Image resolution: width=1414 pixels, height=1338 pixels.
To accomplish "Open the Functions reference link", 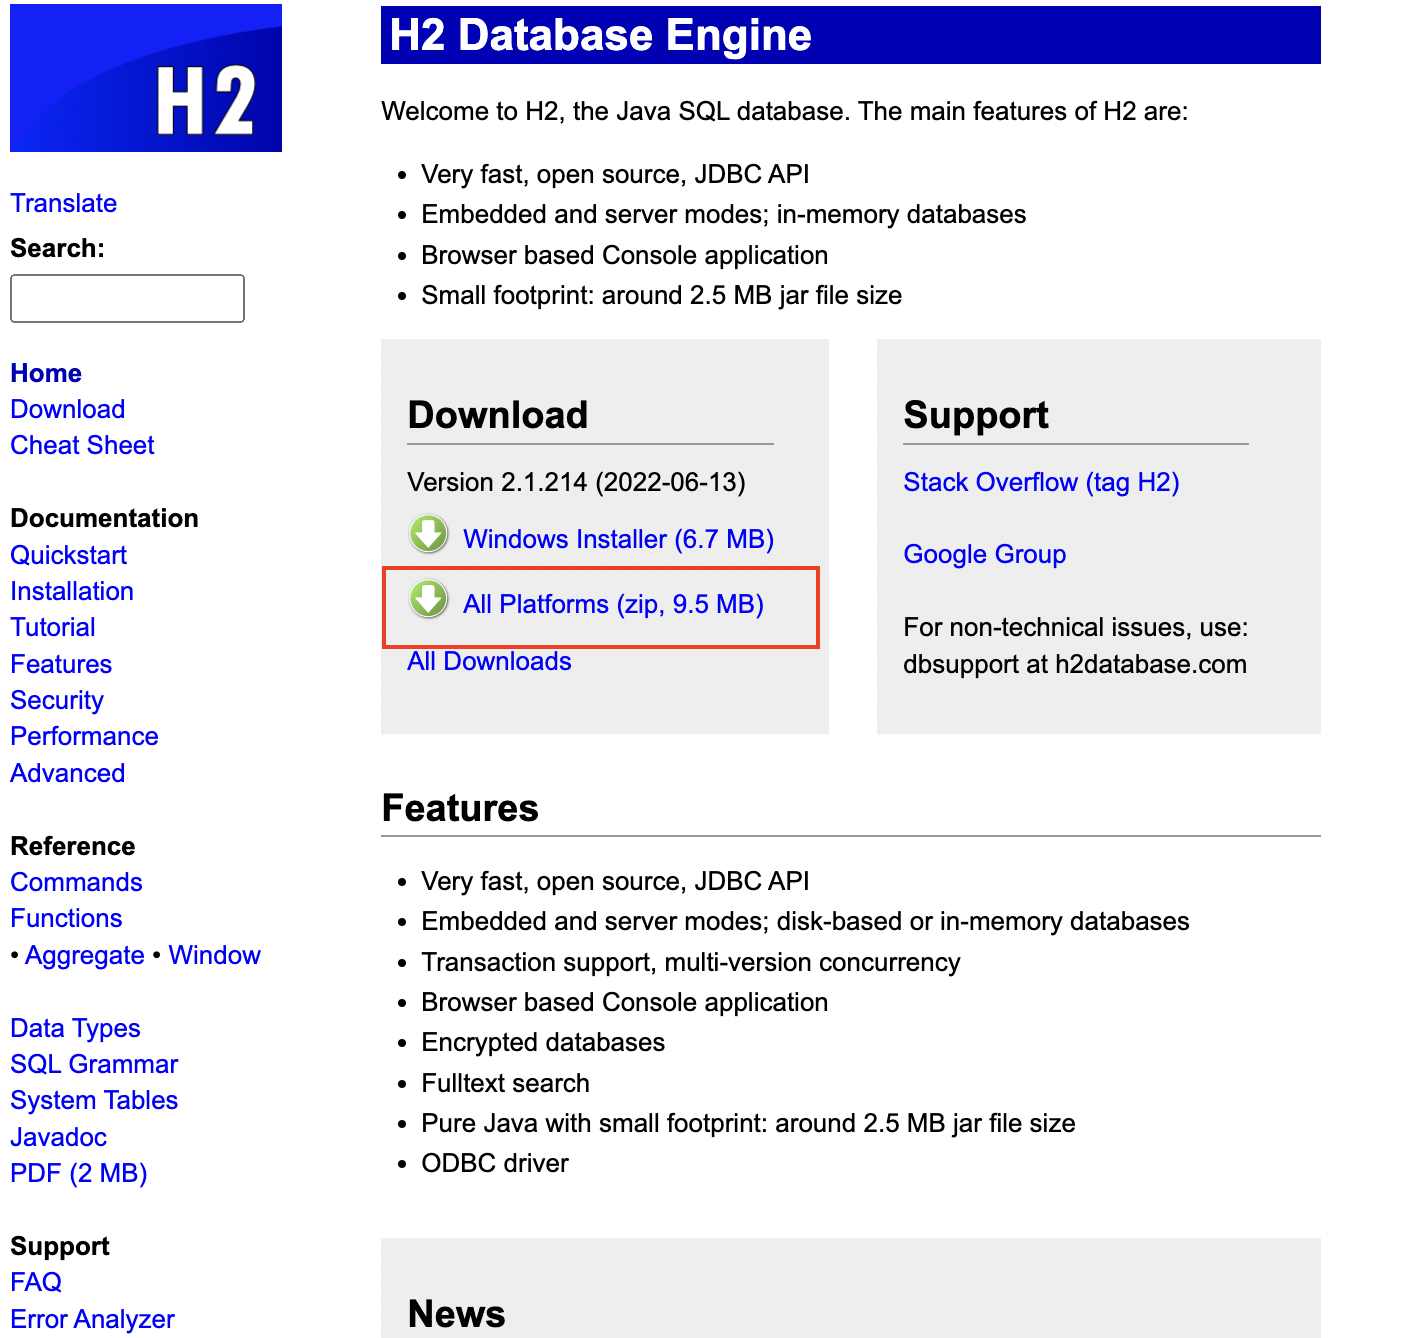I will (x=66, y=918).
